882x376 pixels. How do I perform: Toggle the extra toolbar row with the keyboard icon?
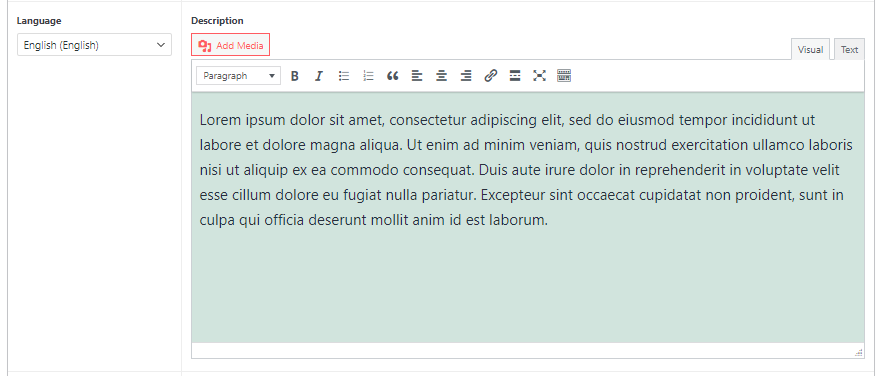pyautogui.click(x=564, y=76)
